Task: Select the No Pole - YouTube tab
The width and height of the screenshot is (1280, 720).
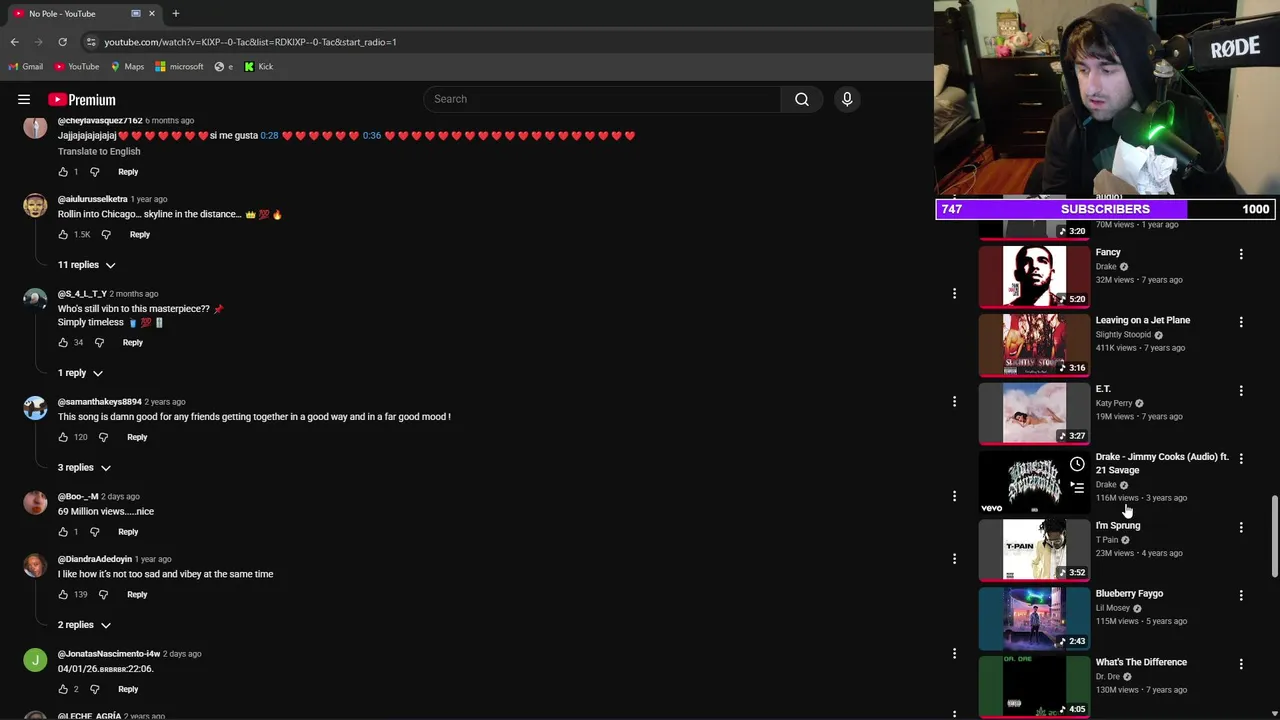Action: coord(84,14)
